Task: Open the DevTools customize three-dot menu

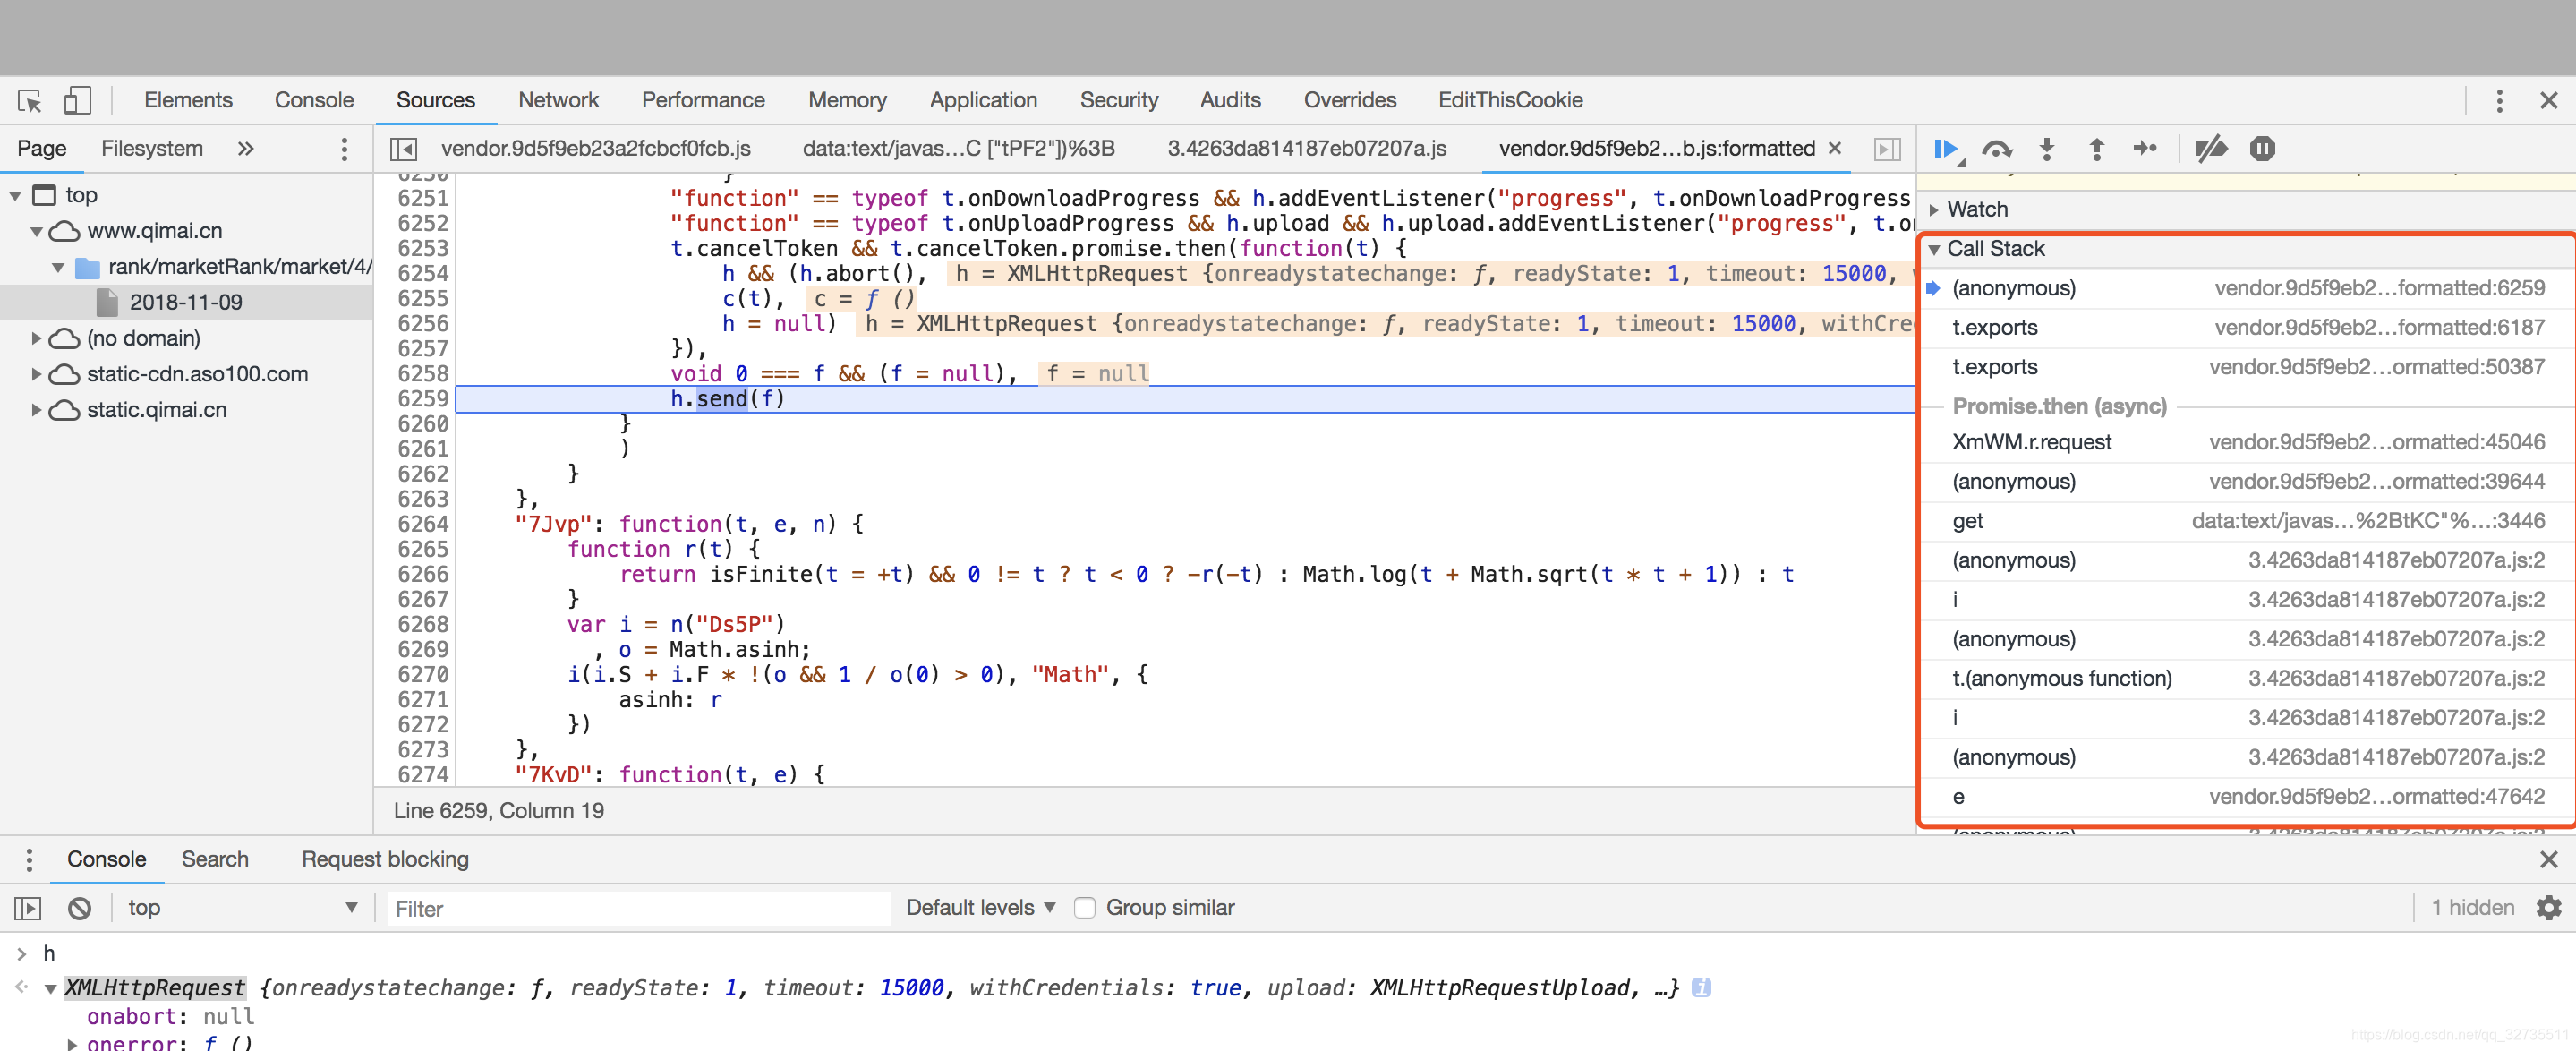Action: (x=2499, y=100)
